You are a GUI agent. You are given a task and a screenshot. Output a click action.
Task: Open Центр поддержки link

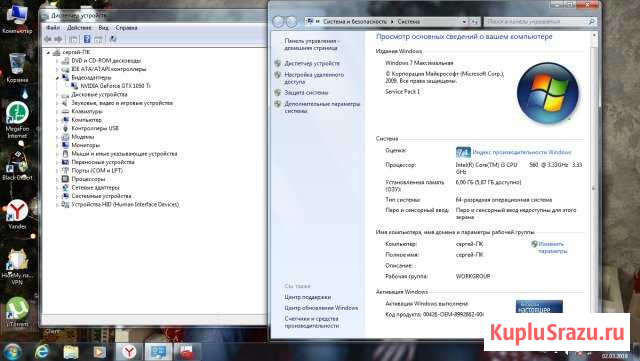tap(307, 297)
